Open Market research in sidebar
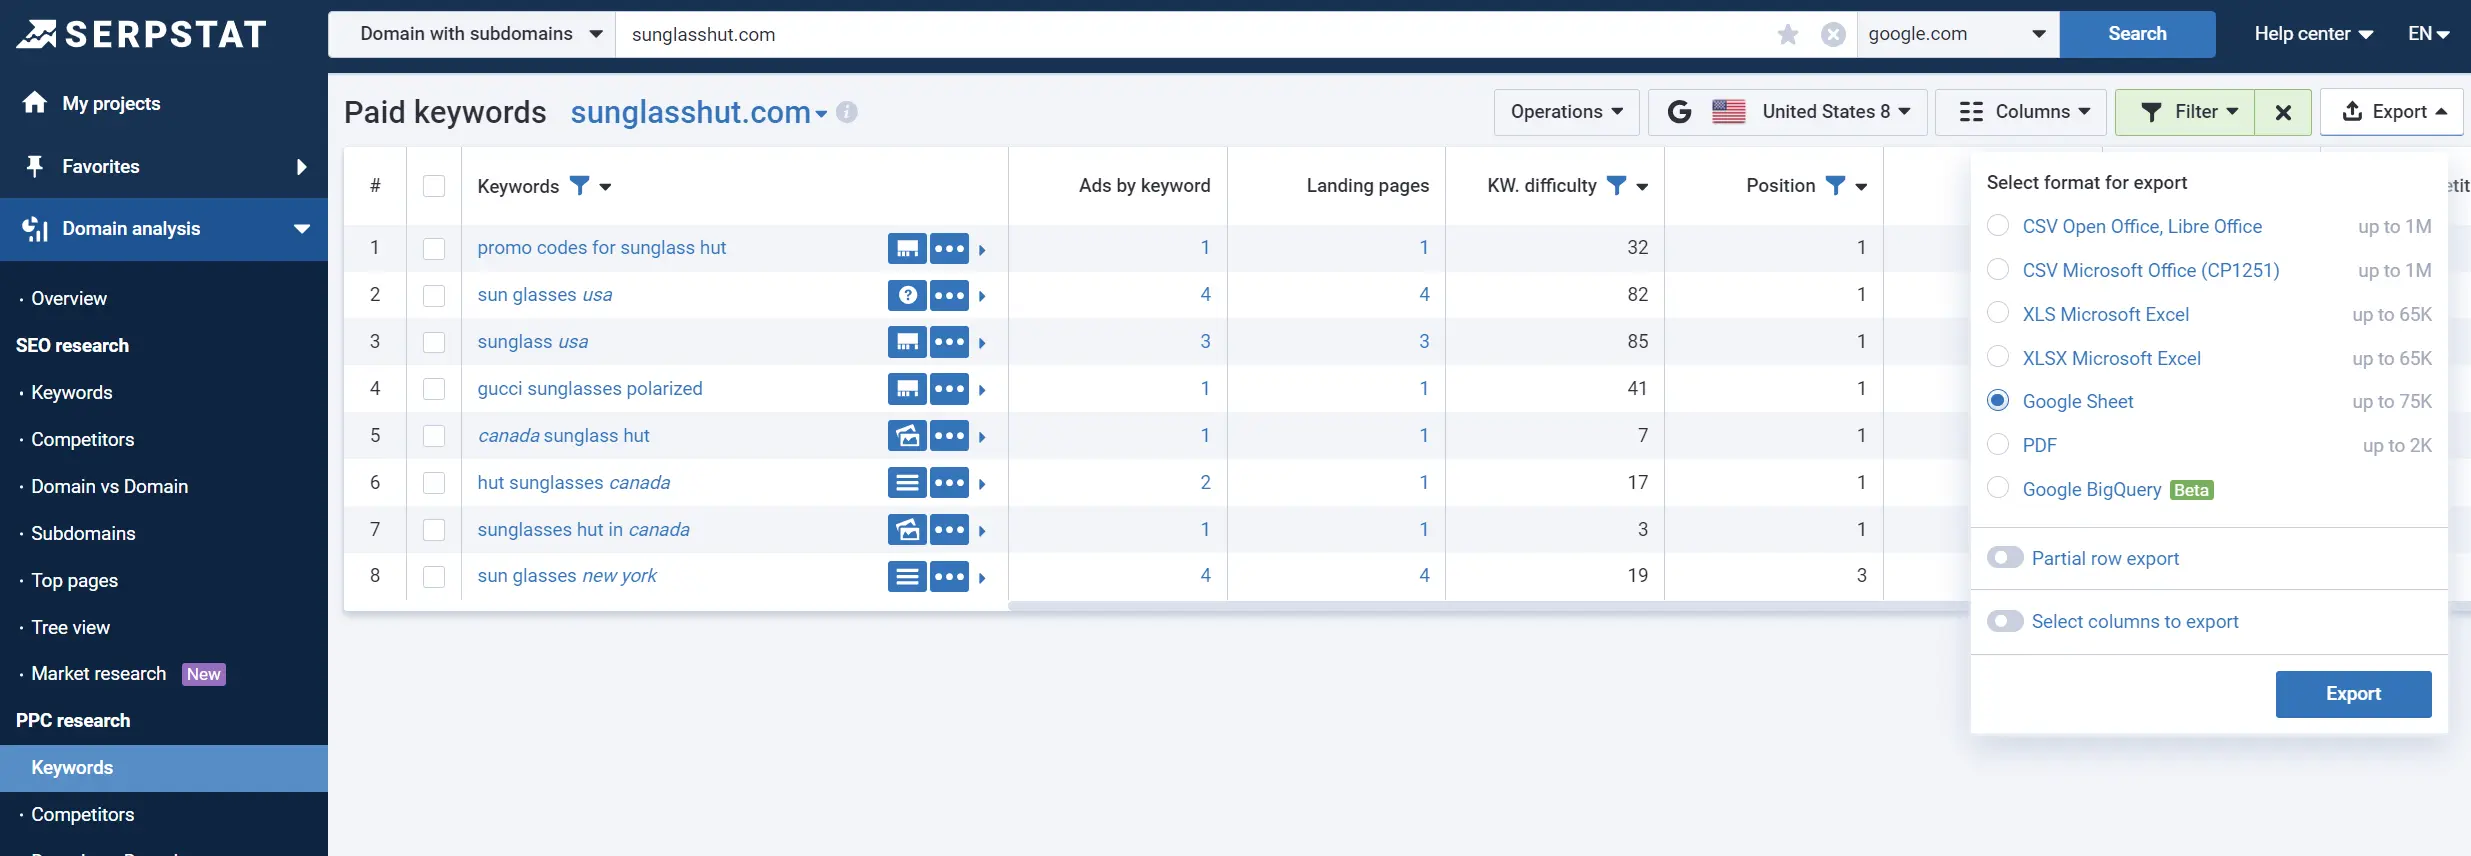This screenshot has width=2471, height=856. point(98,674)
